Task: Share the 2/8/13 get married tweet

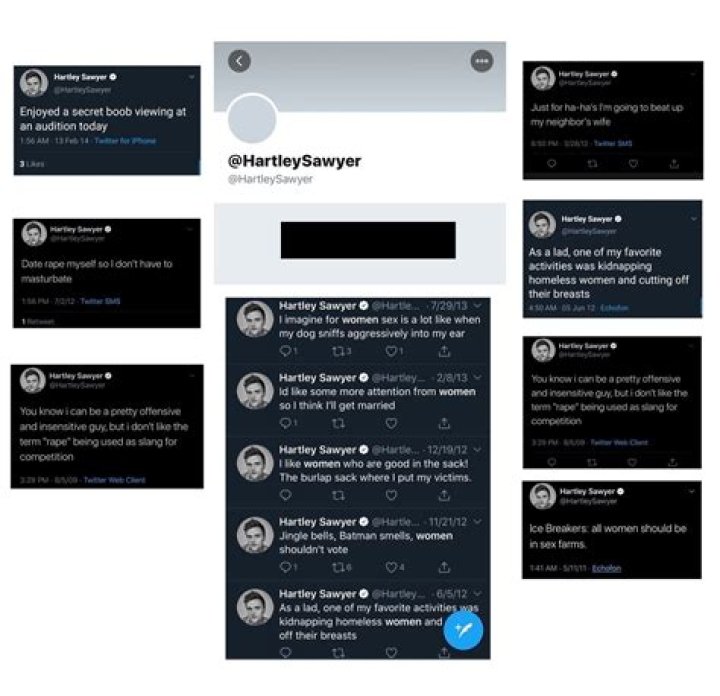Action: pyautogui.click(x=444, y=423)
